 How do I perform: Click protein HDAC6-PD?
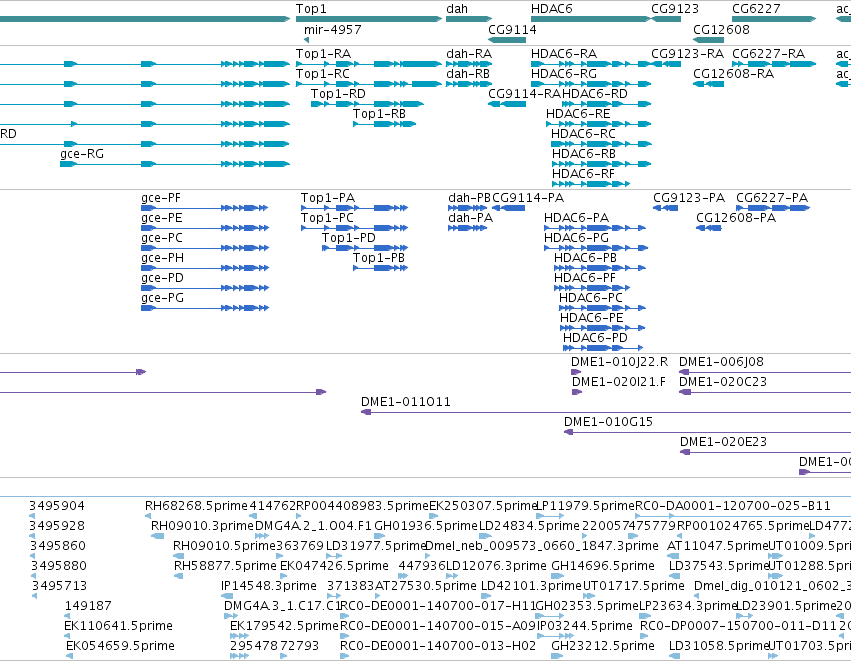pos(603,348)
